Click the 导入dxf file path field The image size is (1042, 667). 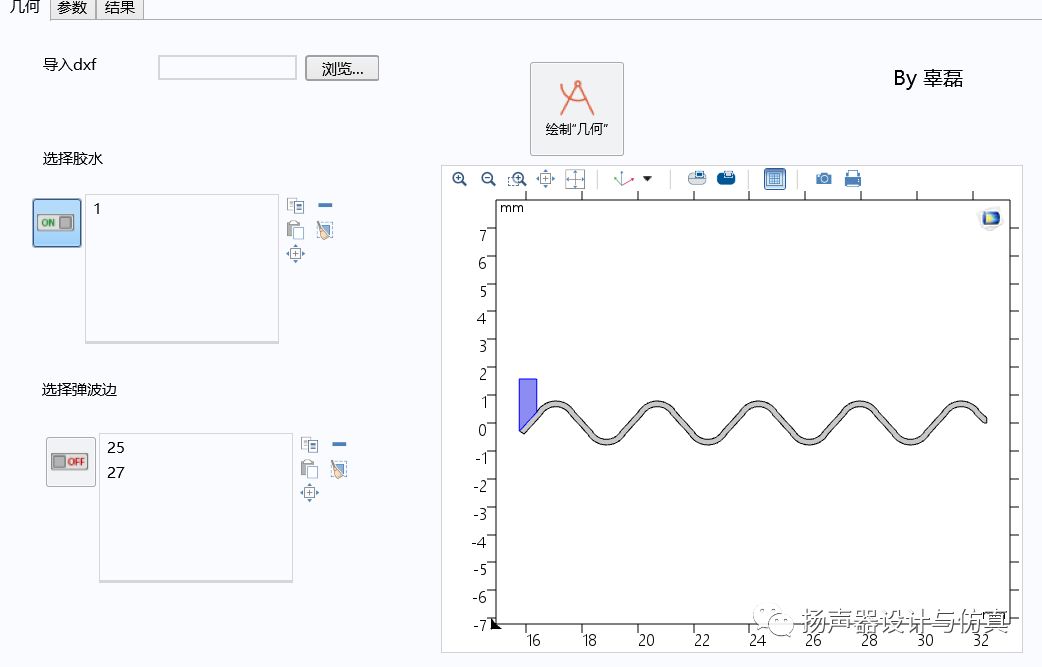pyautogui.click(x=227, y=68)
